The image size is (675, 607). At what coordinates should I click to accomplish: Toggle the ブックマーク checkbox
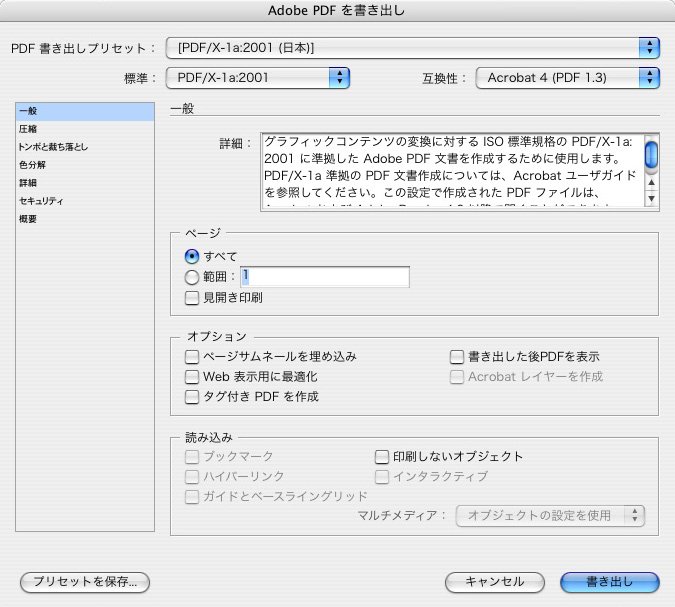192,456
